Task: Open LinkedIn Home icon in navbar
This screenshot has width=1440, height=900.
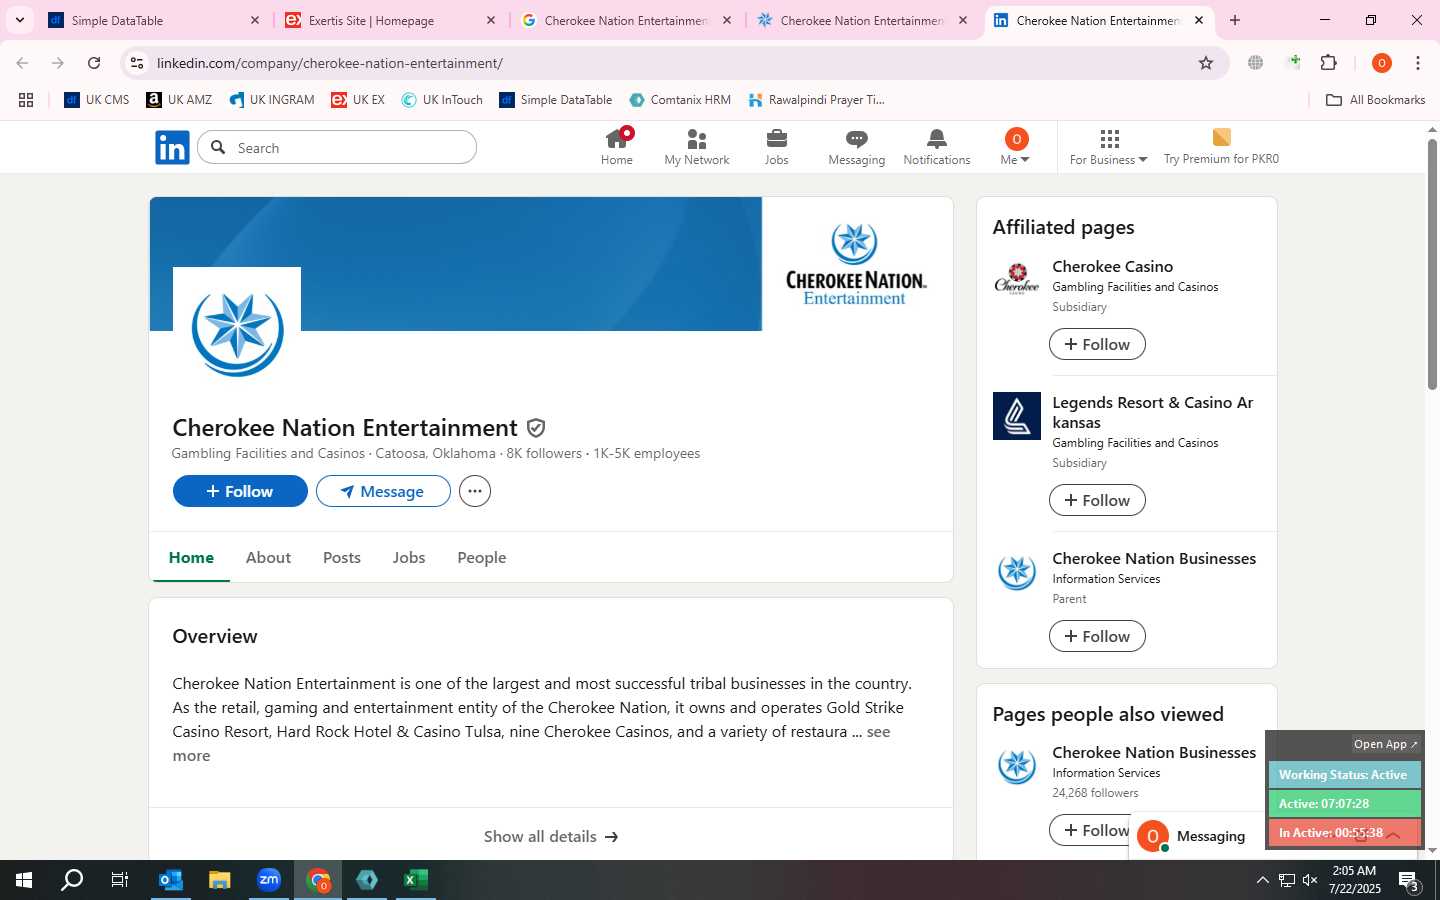Action: (x=617, y=147)
